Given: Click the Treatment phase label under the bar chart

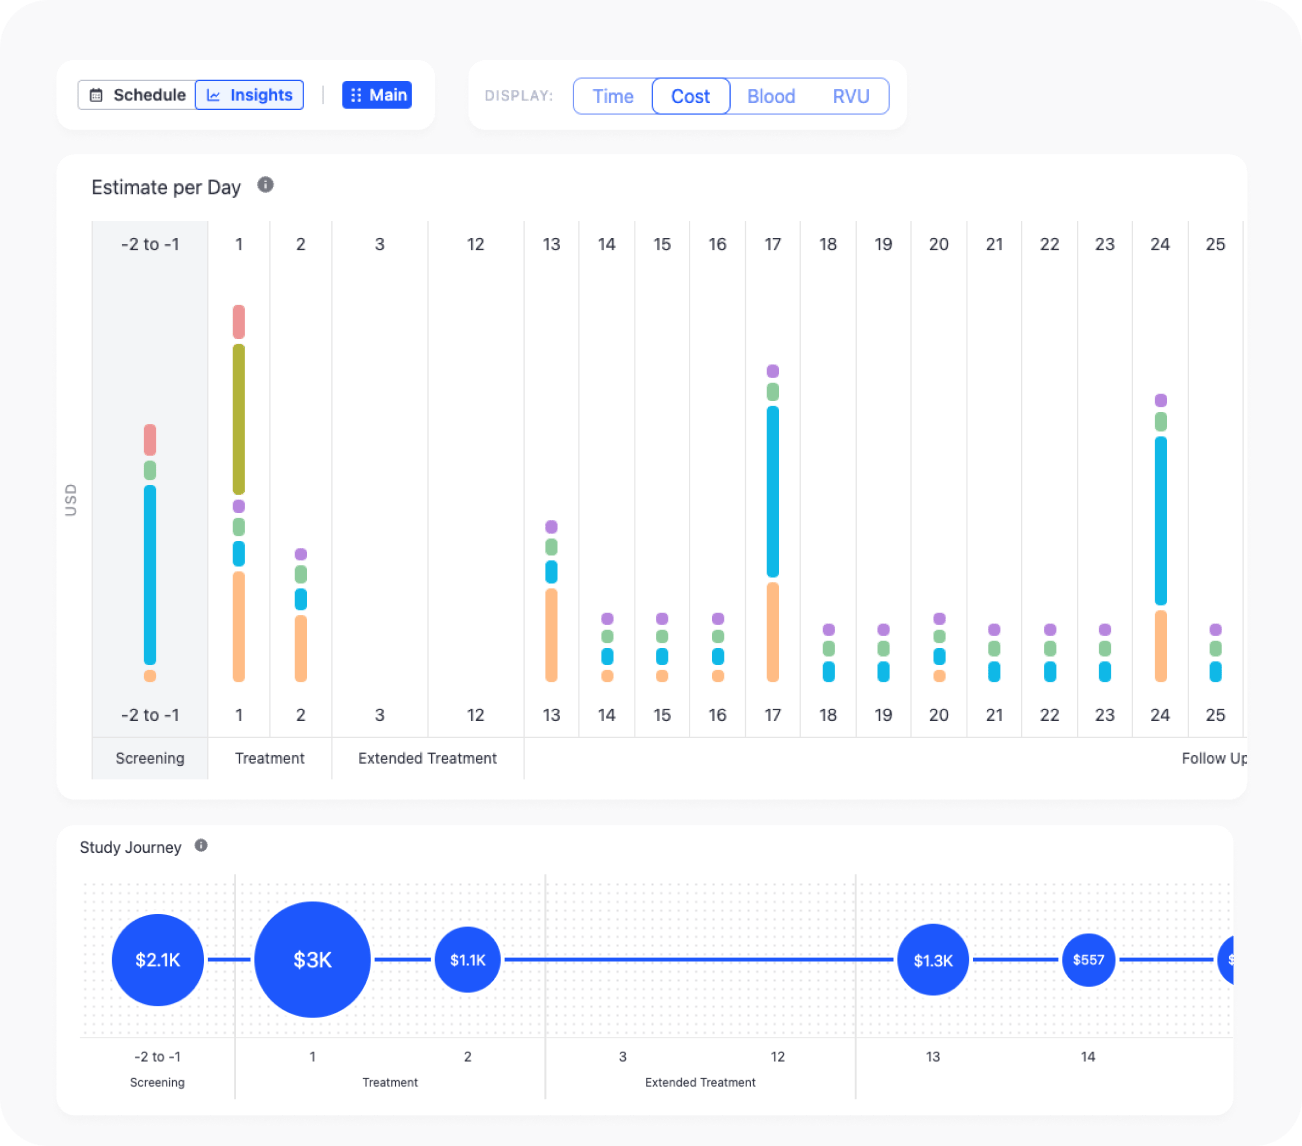Looking at the screenshot, I should click(270, 758).
